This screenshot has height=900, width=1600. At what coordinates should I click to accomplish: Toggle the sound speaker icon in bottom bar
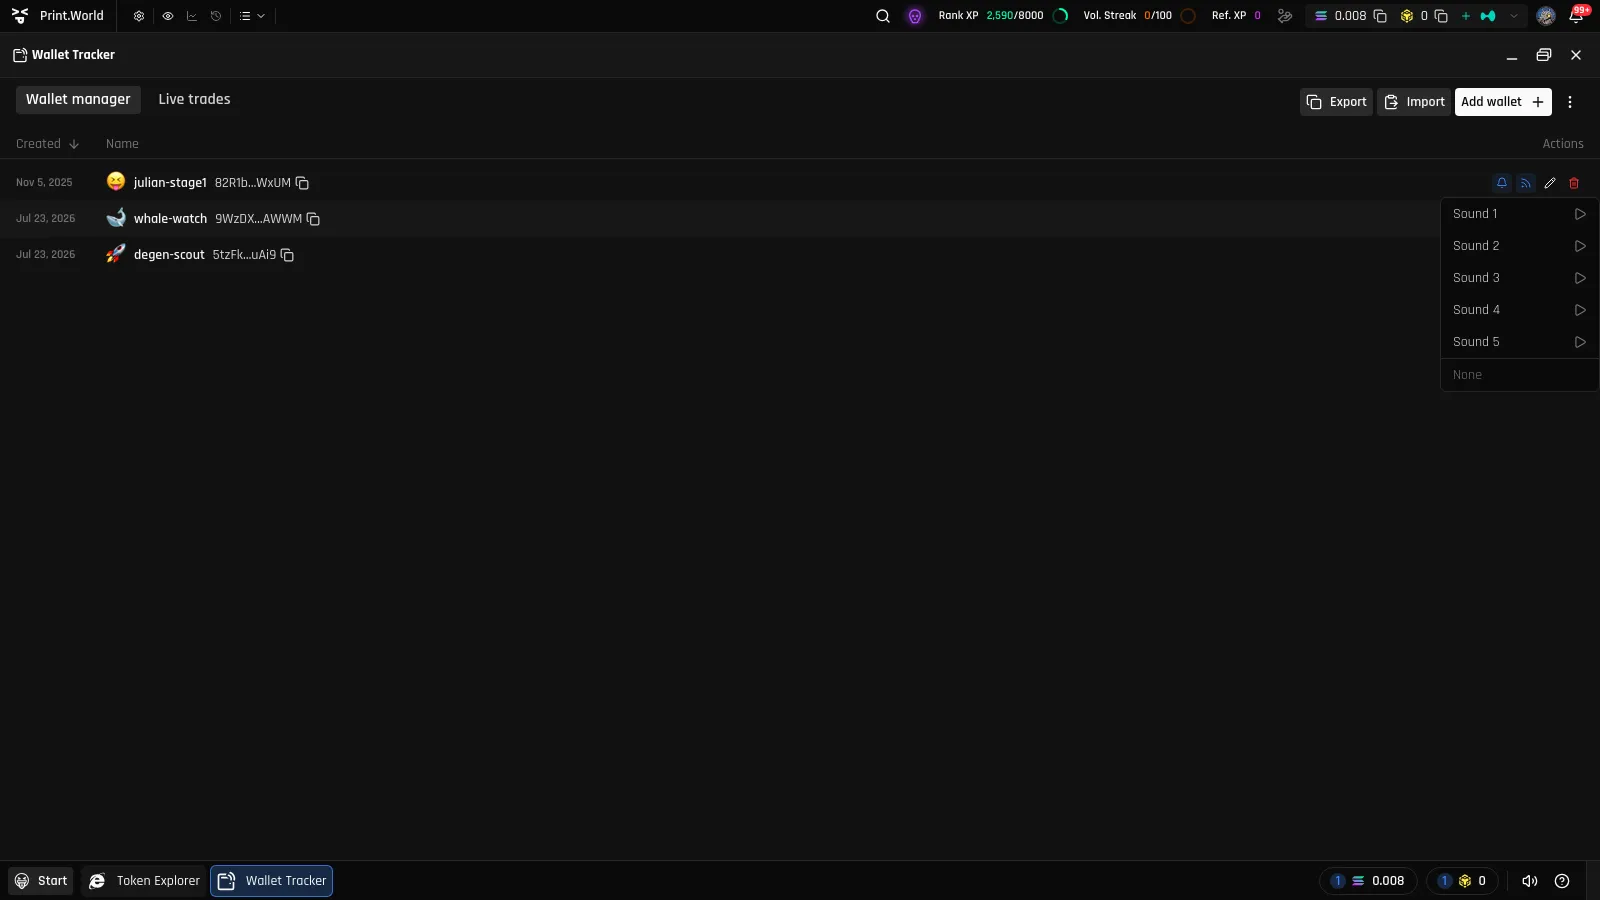pyautogui.click(x=1530, y=881)
